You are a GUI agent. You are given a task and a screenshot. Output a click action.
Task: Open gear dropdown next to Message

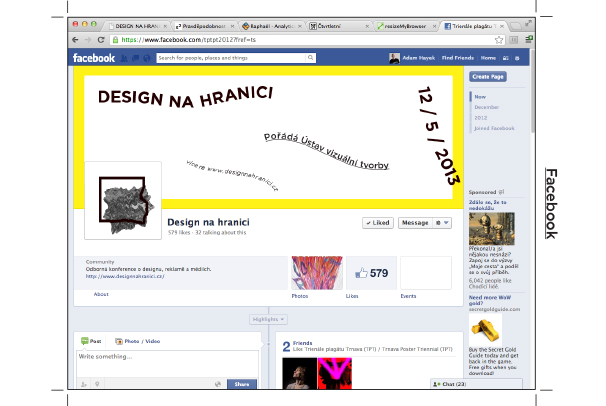(x=443, y=223)
